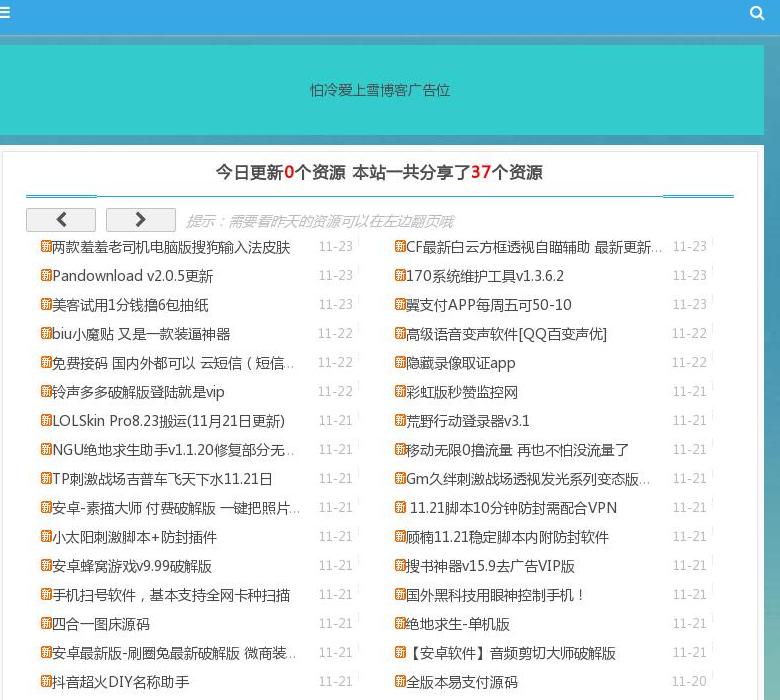Go to previous page with left arrow
The image size is (780, 700).
(x=61, y=219)
